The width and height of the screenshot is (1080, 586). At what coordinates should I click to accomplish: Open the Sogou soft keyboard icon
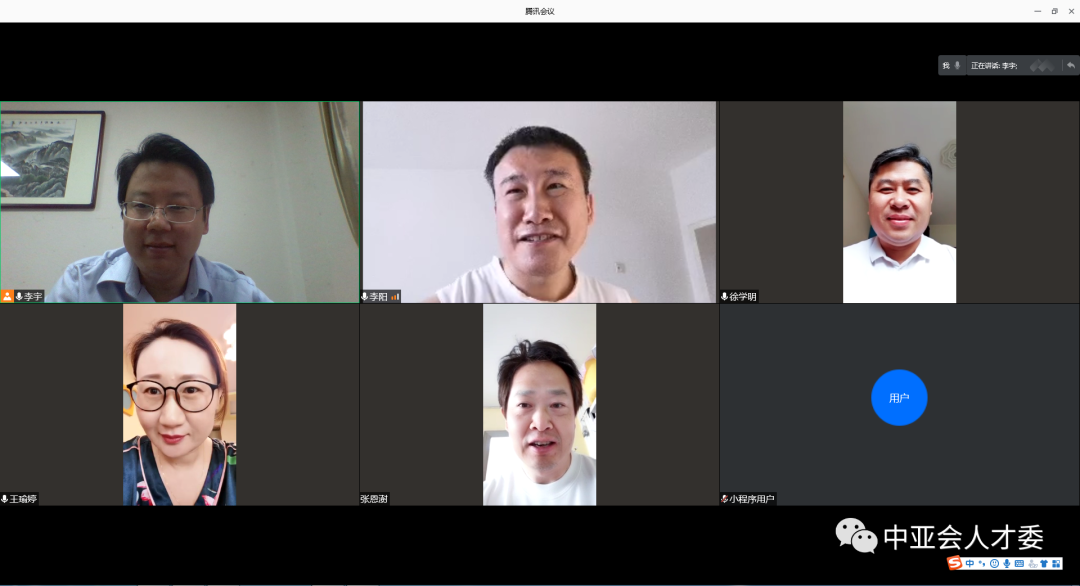coord(1019,564)
